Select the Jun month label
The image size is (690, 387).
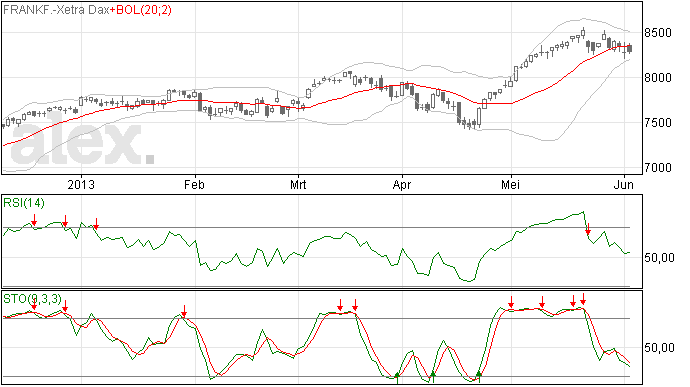(624, 184)
